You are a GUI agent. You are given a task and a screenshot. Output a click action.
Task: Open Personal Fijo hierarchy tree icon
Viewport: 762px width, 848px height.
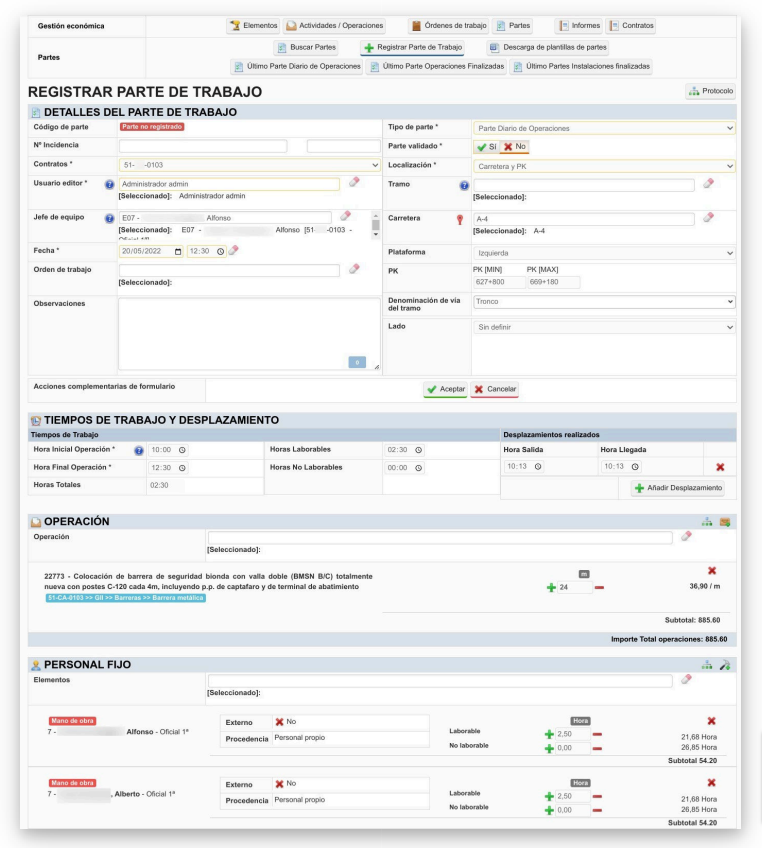(x=707, y=665)
